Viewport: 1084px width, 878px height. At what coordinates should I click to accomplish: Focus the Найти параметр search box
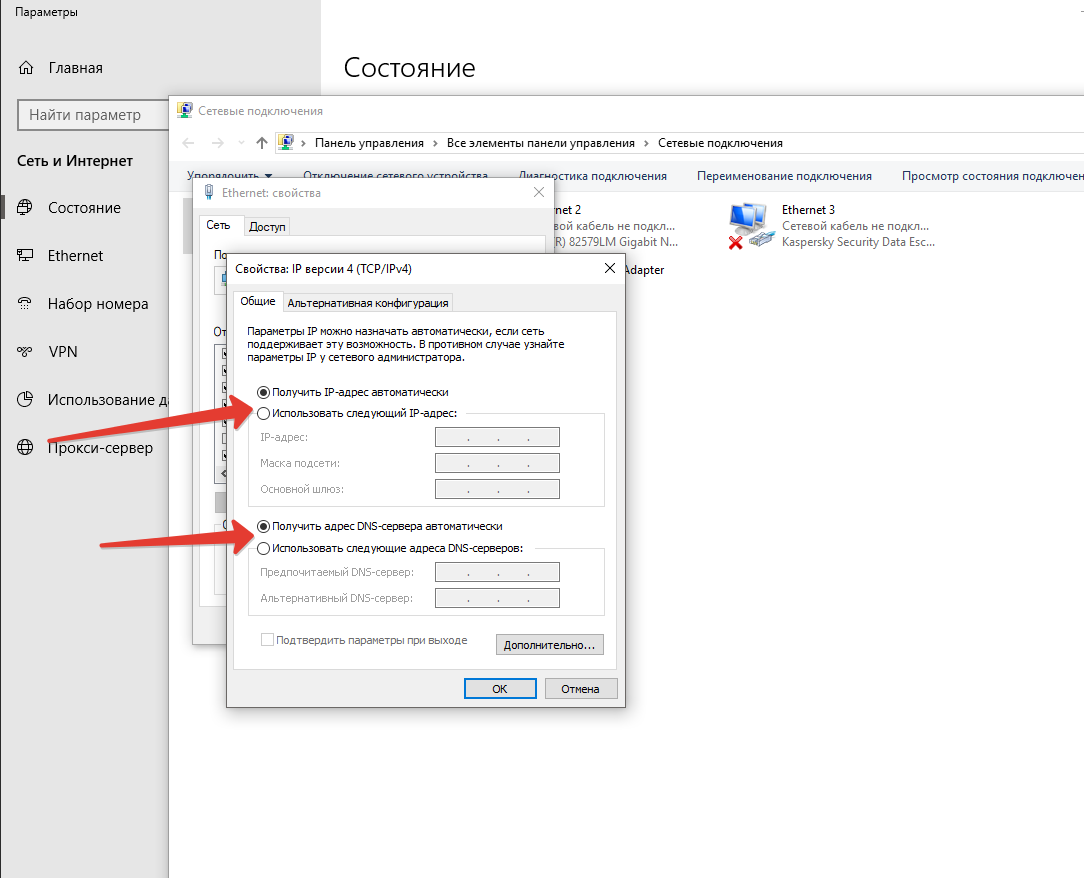pos(93,115)
